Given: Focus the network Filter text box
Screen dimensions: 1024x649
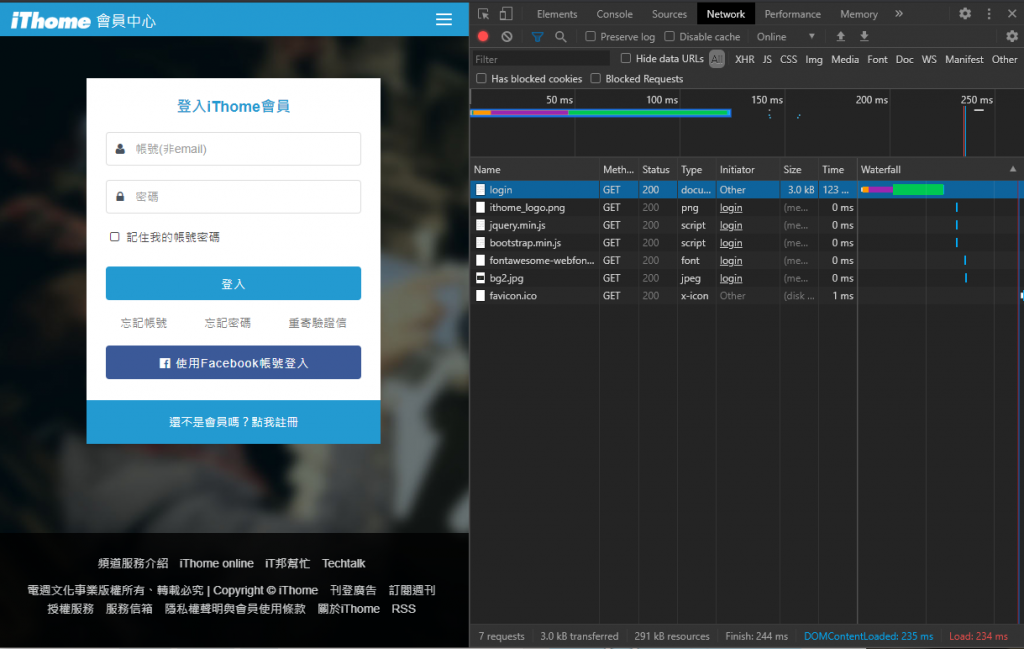Looking at the screenshot, I should 542,59.
